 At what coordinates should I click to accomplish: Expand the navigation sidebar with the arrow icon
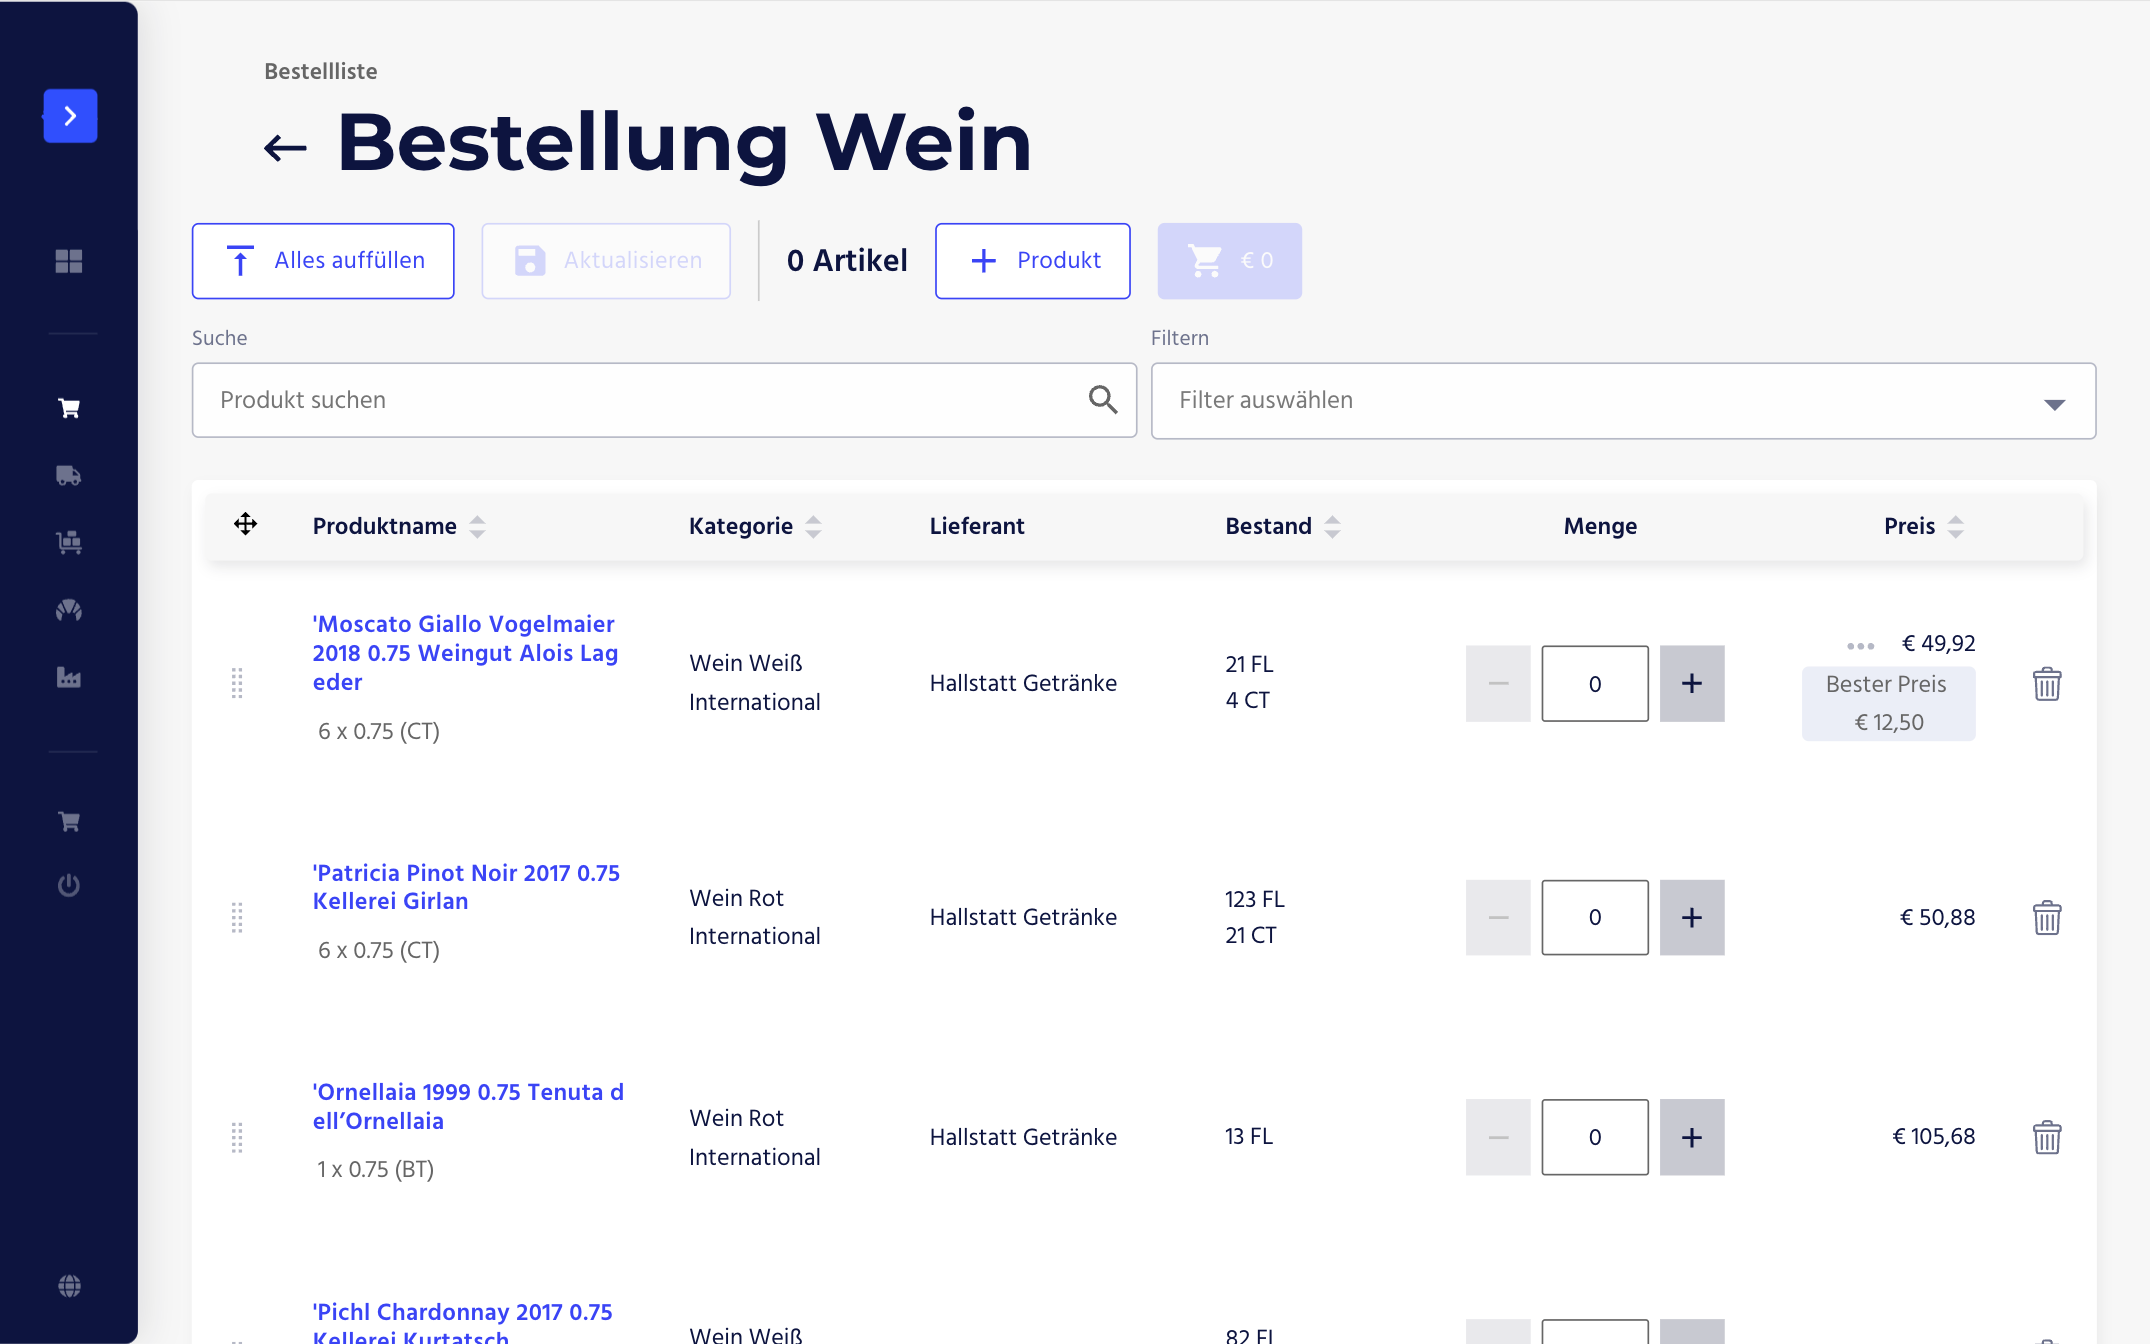click(x=70, y=116)
